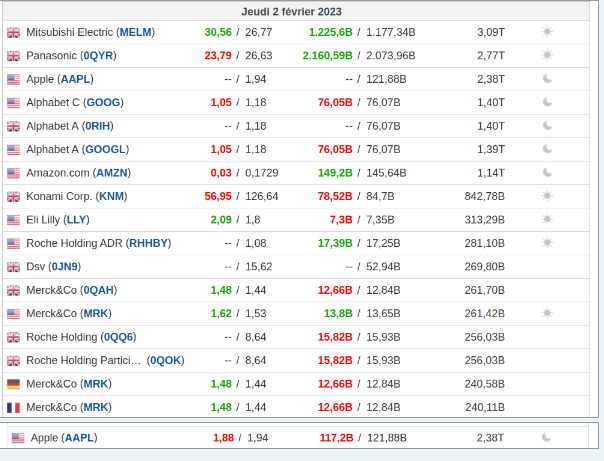Click the Jeudi 2 février 2023 date header

tap(291, 12)
